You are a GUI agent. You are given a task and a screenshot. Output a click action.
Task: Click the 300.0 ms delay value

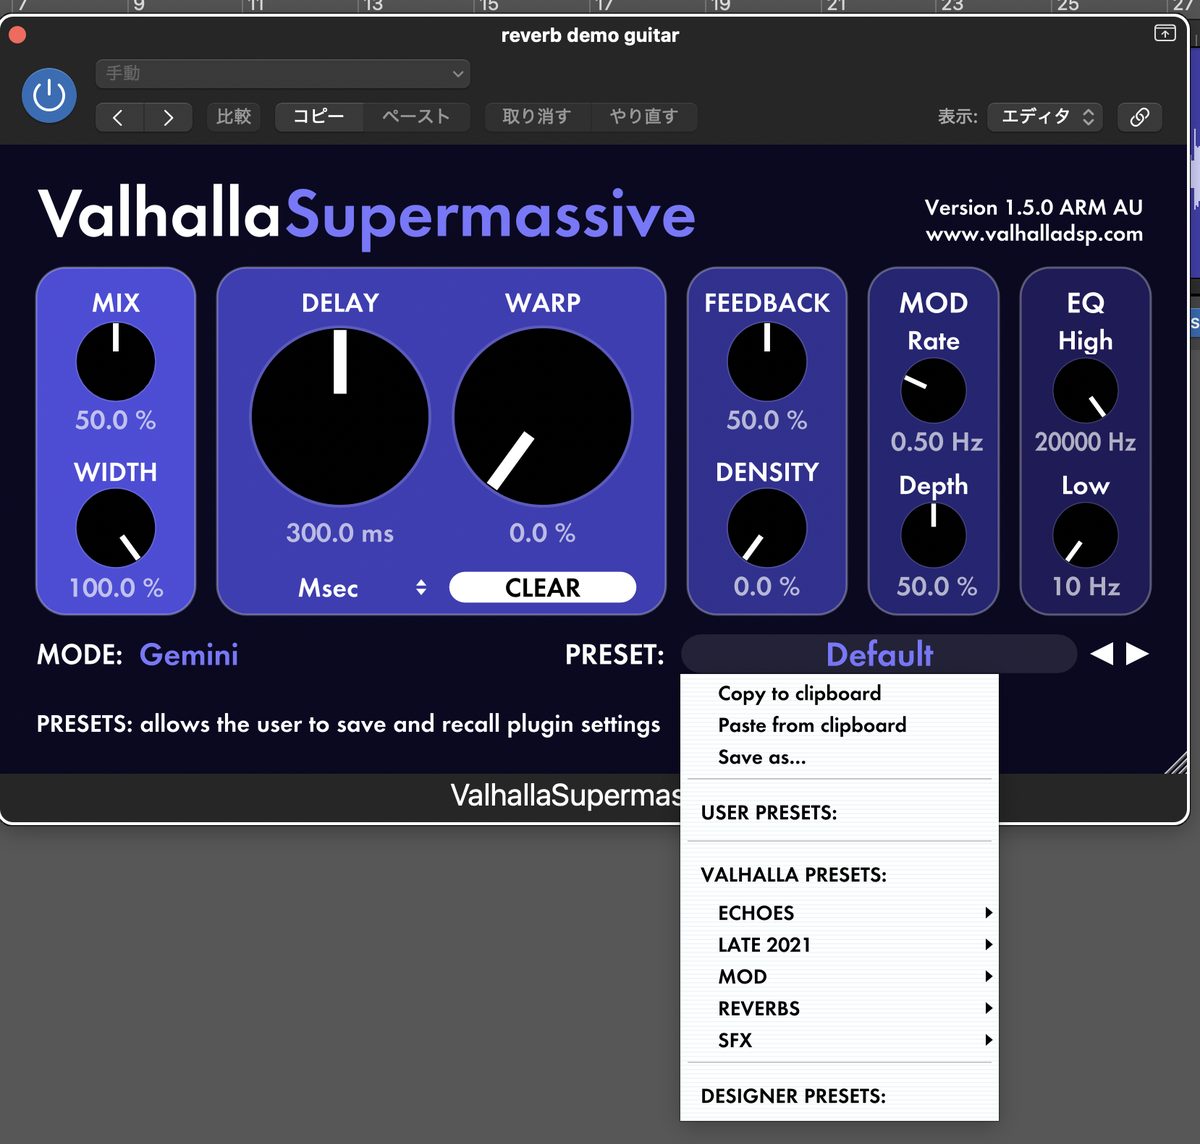pyautogui.click(x=340, y=533)
